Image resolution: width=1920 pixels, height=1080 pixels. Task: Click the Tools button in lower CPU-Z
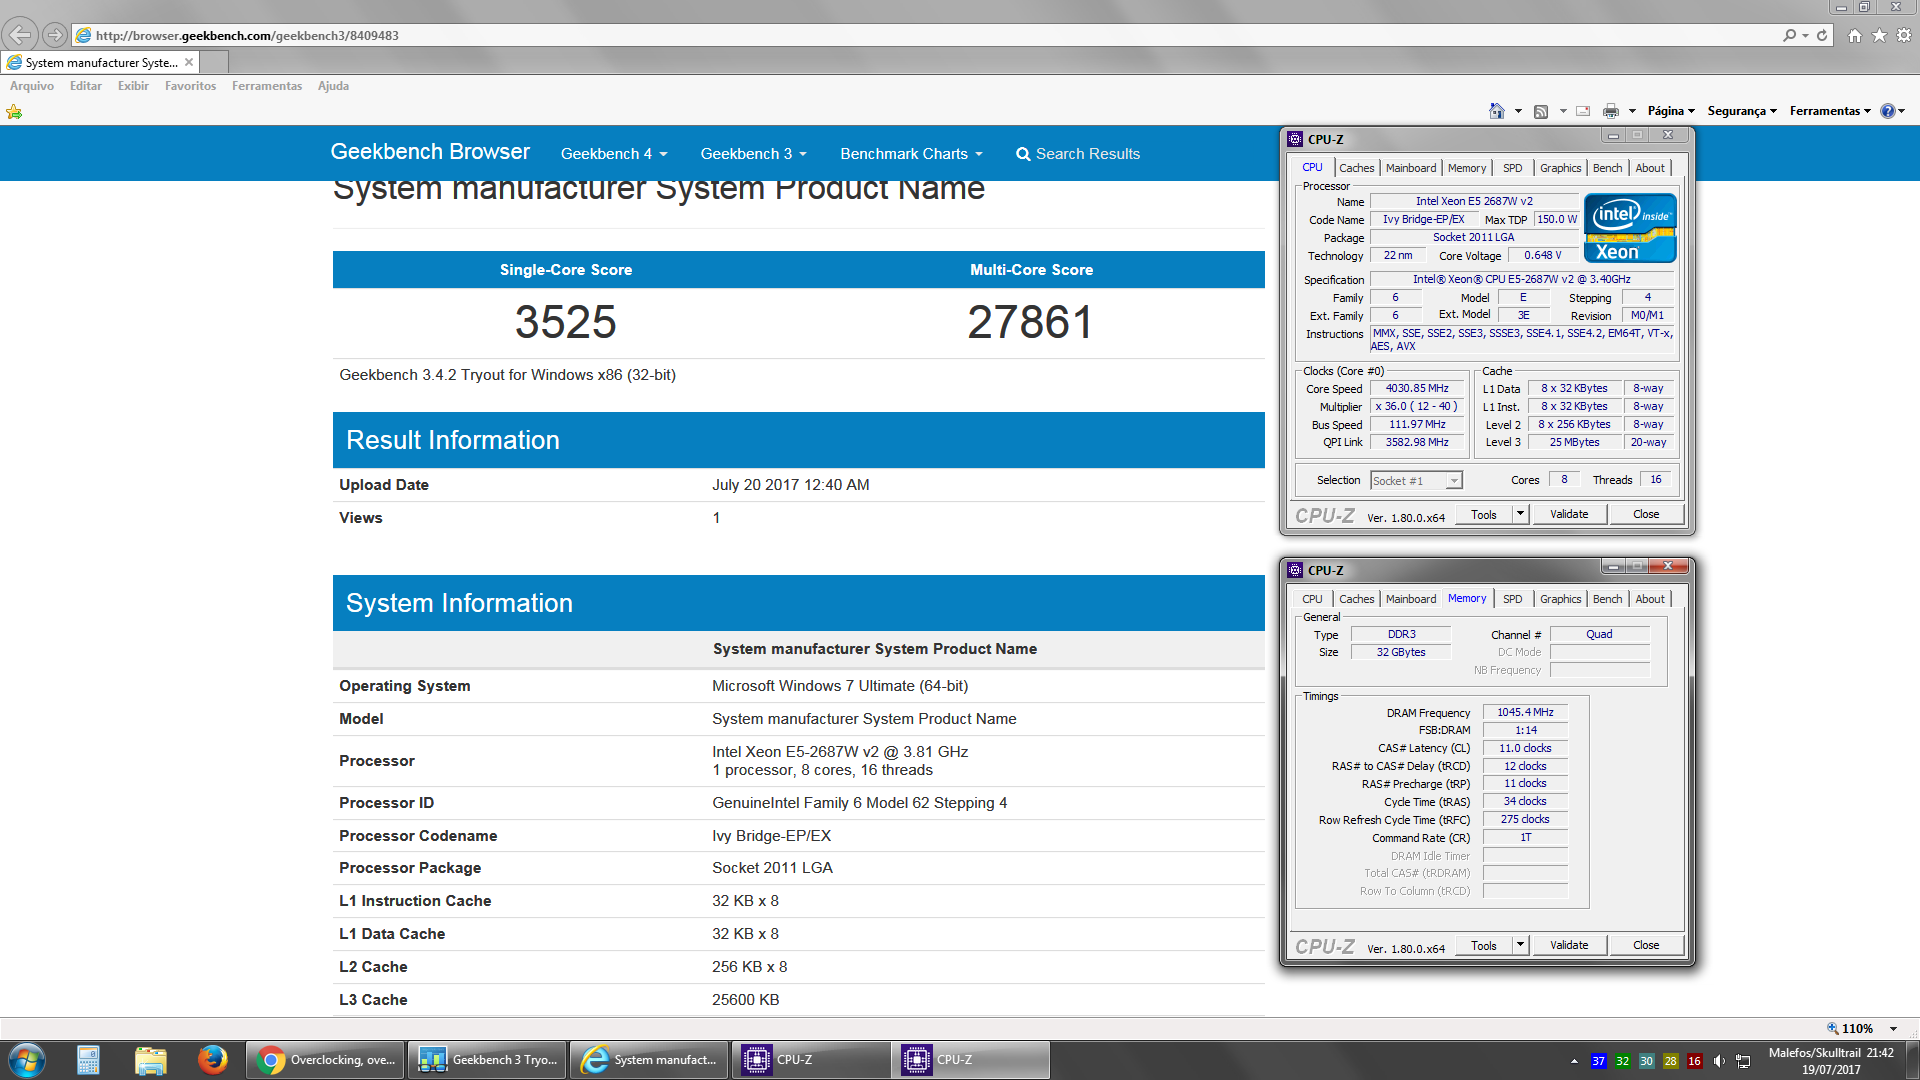pyautogui.click(x=1484, y=945)
